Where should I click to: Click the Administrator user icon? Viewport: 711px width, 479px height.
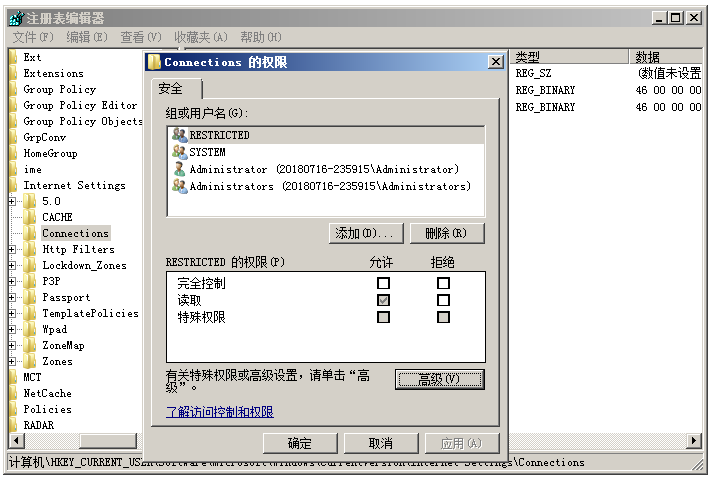(x=179, y=169)
